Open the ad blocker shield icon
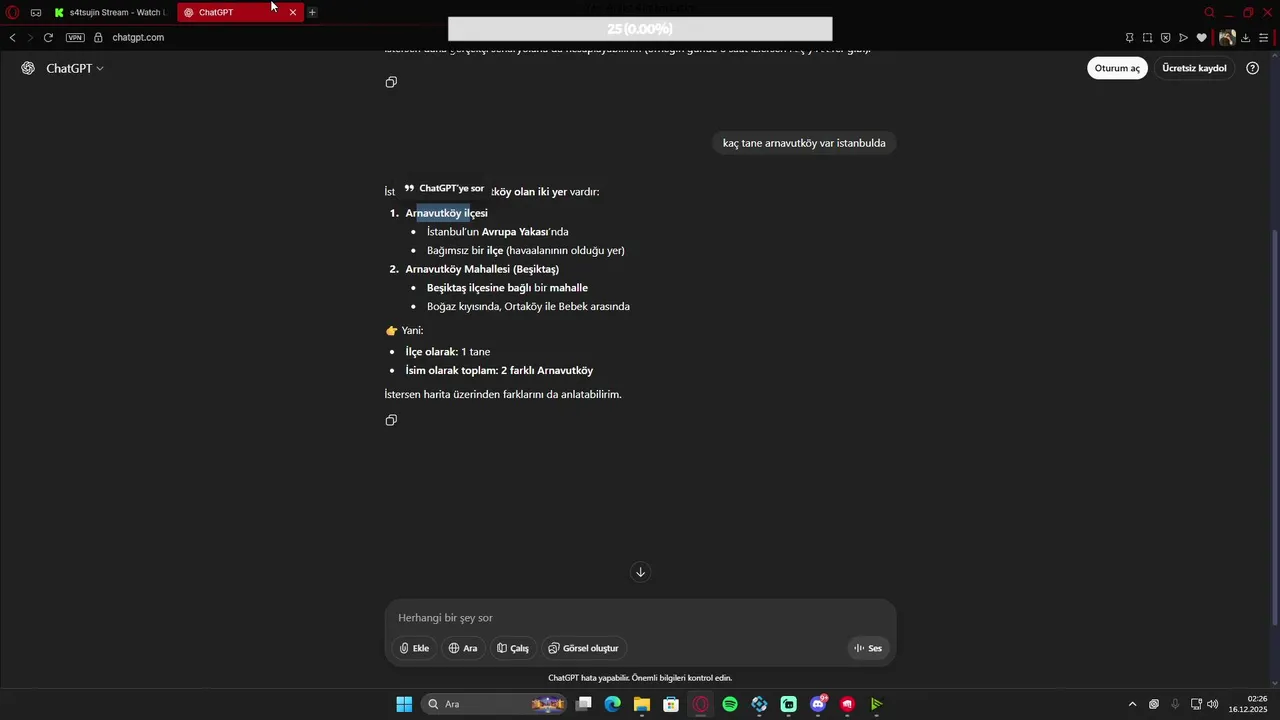Screen dimensions: 1280x720 (x=1165, y=38)
